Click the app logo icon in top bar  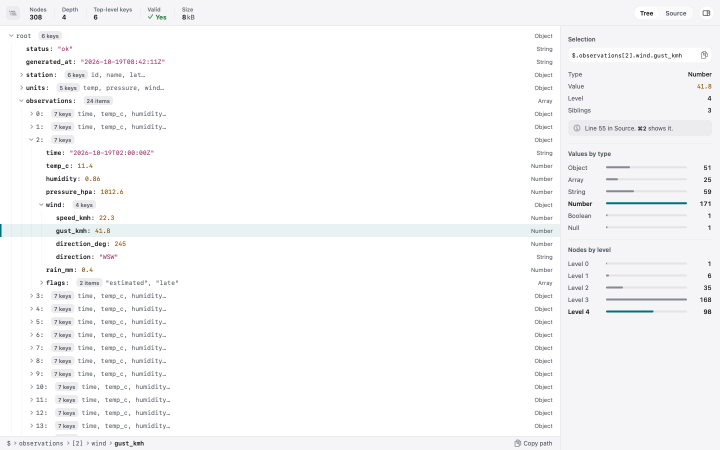pyautogui.click(x=13, y=13)
